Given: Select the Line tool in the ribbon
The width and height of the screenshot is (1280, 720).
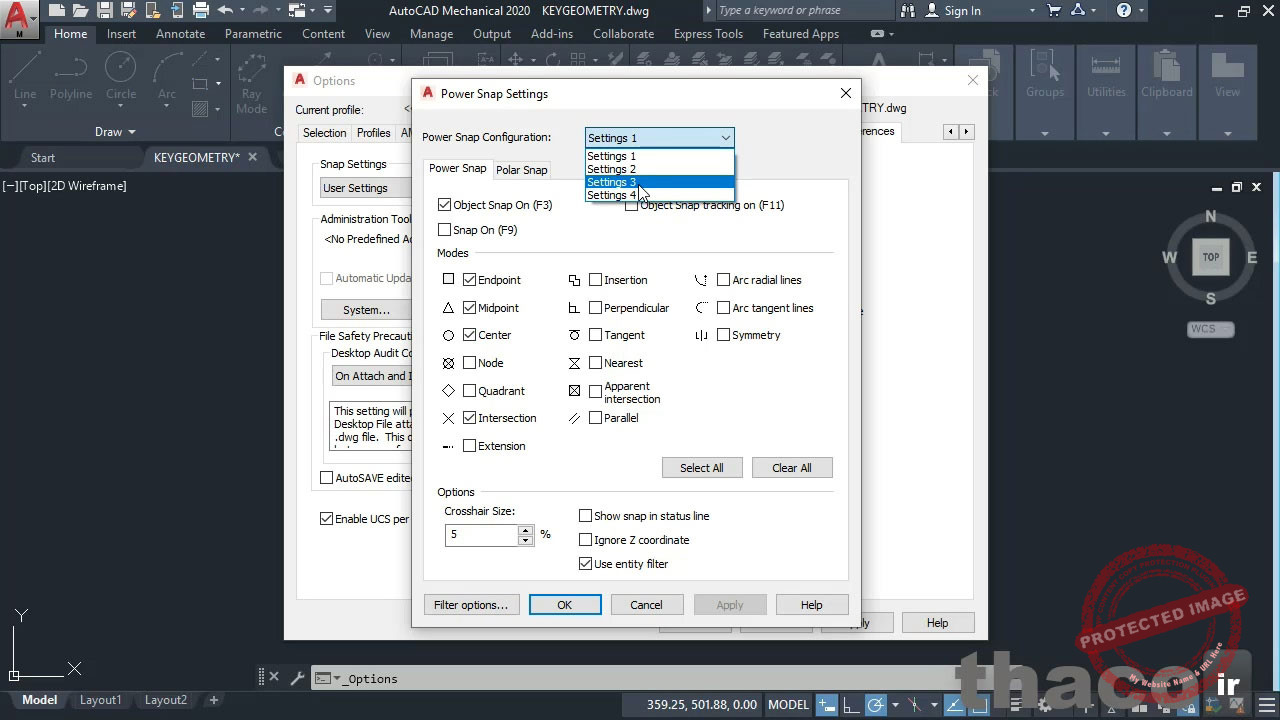Looking at the screenshot, I should [25, 77].
